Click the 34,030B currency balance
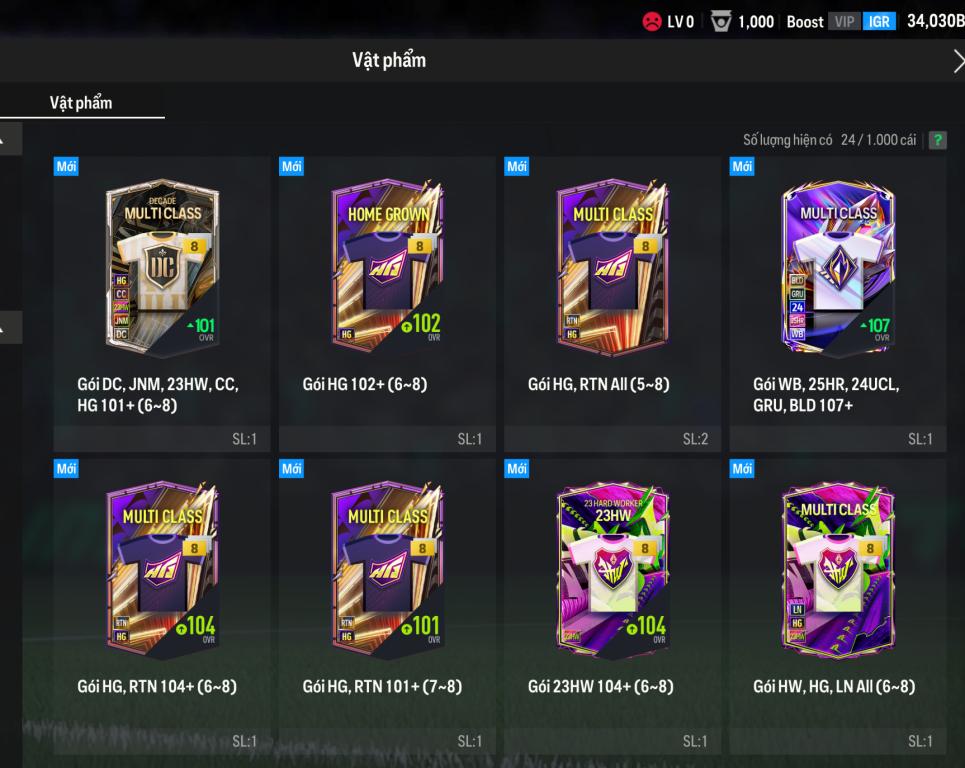The width and height of the screenshot is (965, 768). [x=935, y=21]
